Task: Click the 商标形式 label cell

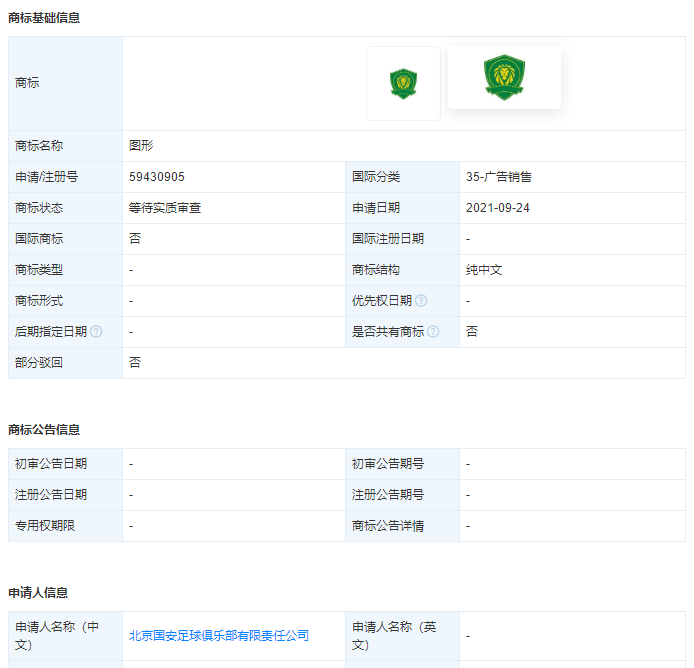Action: click(66, 301)
